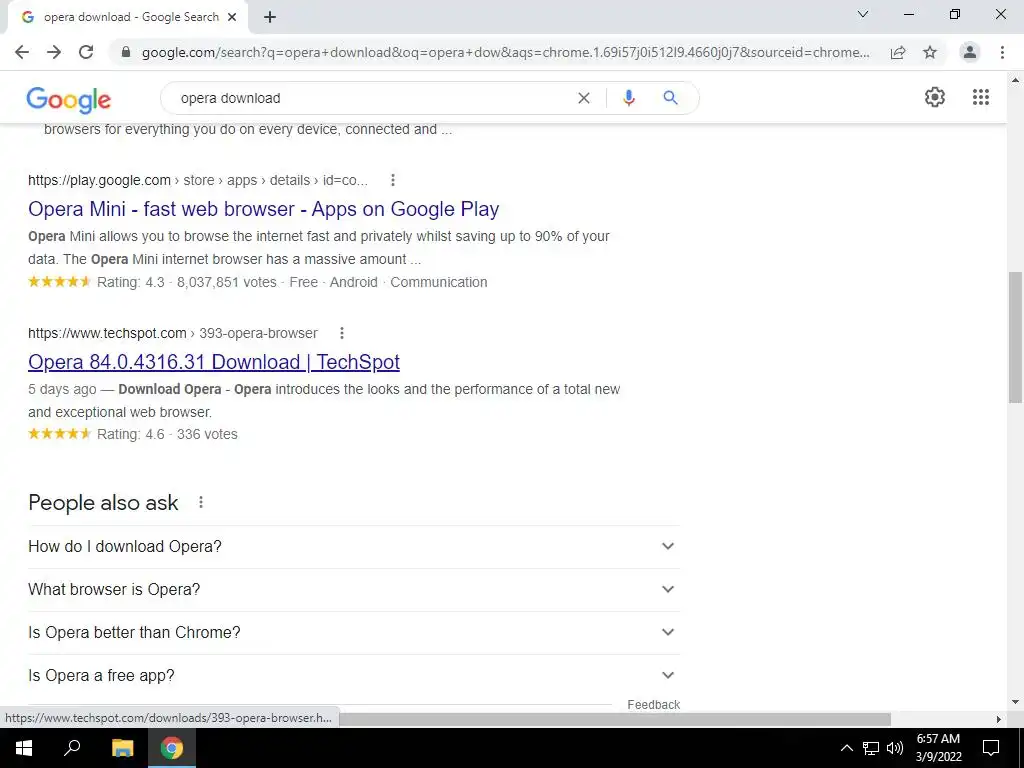Open Opera Mini Google Play result
This screenshot has height=768, width=1024.
pyautogui.click(x=264, y=209)
